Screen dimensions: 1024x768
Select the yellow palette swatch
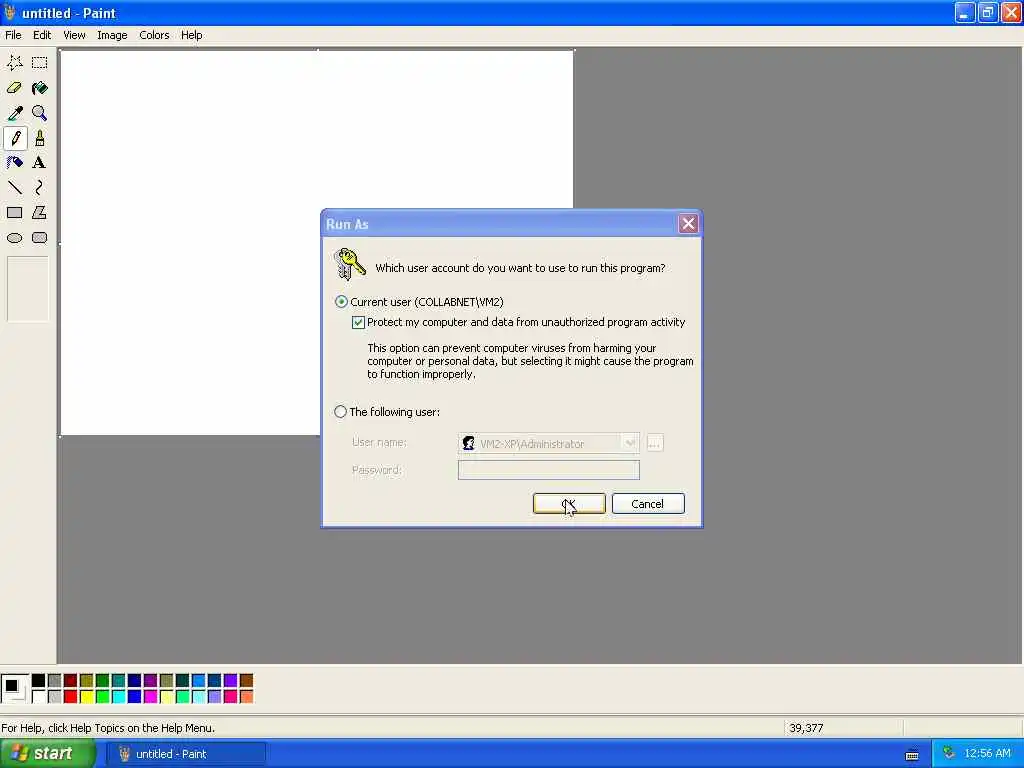tap(87, 697)
